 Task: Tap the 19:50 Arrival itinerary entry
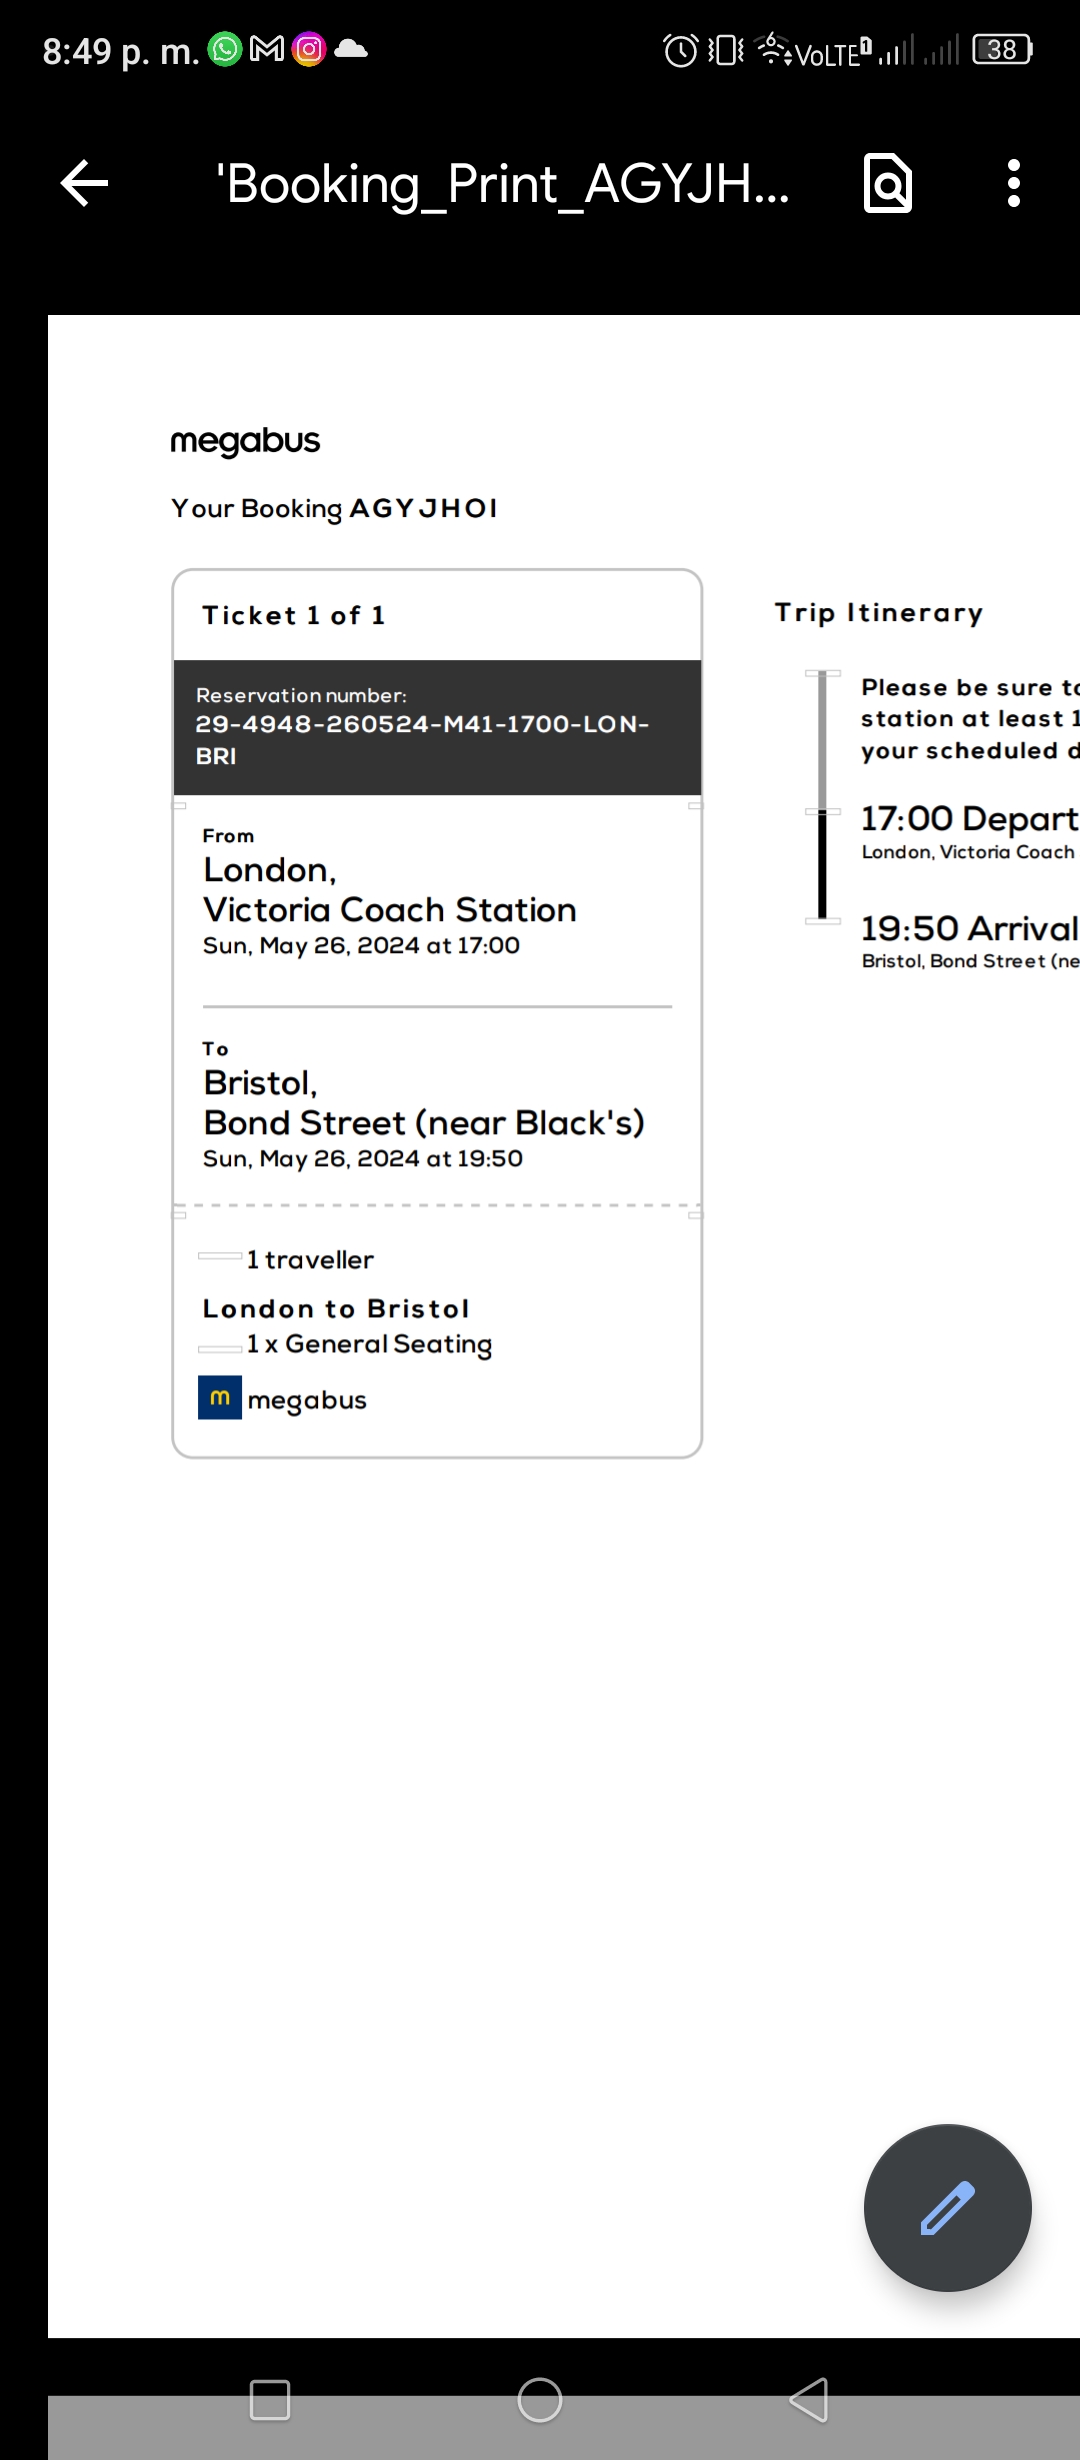pyautogui.click(x=969, y=940)
